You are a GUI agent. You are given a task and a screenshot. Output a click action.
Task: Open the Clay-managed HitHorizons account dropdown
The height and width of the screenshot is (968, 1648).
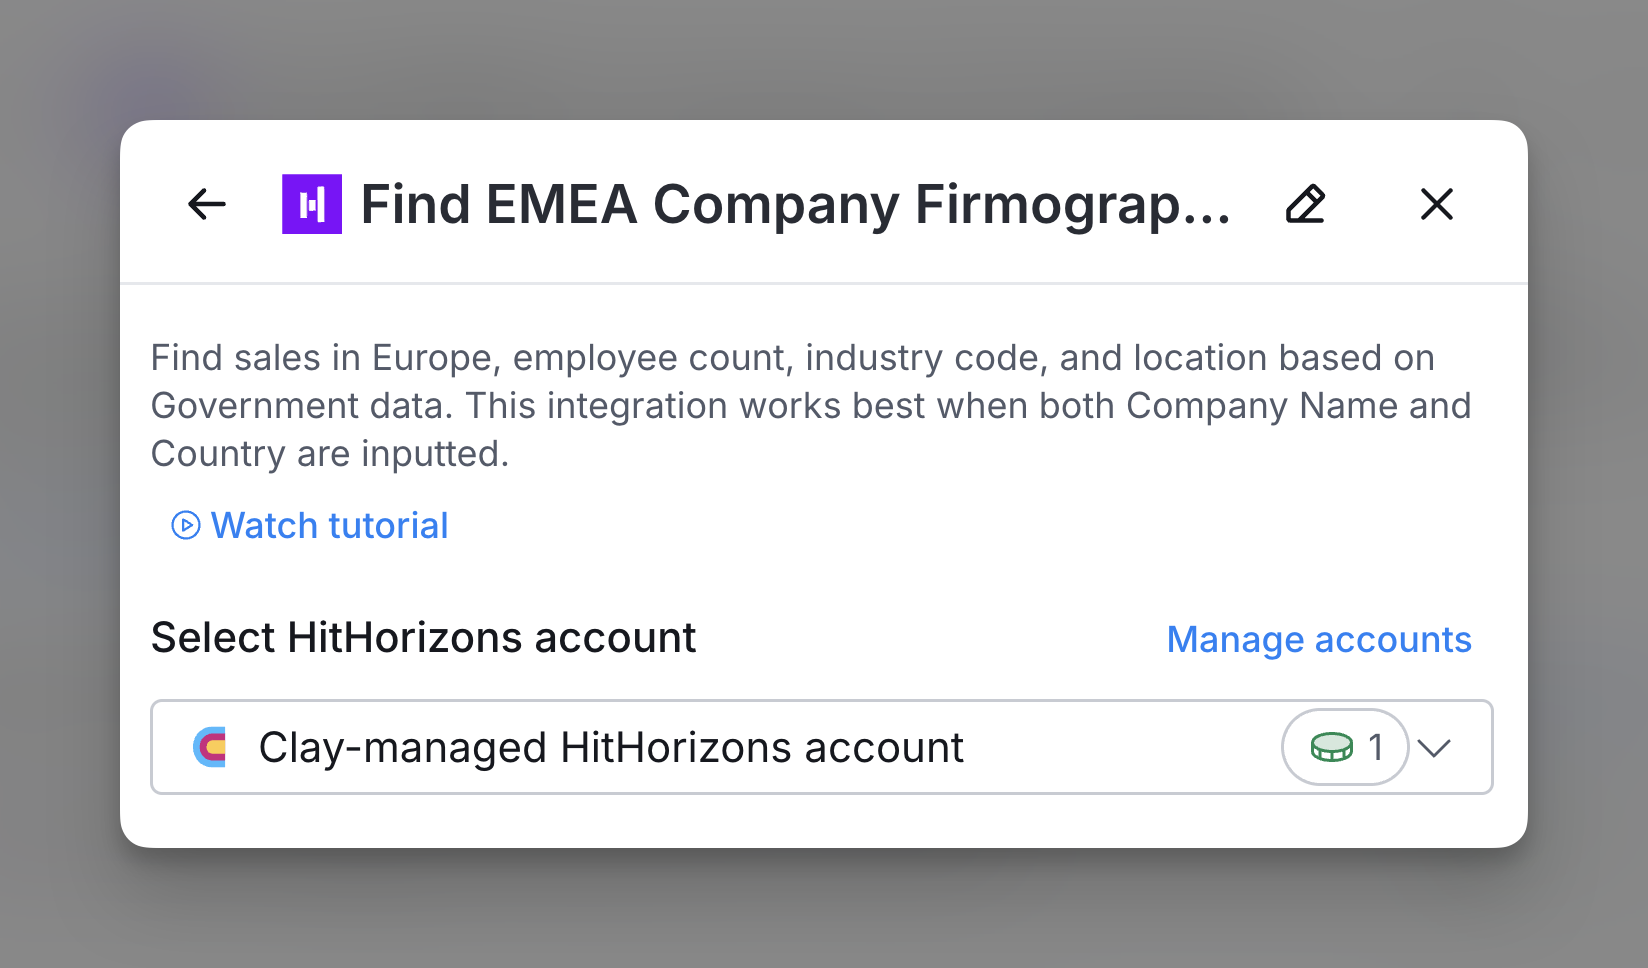[610, 747]
